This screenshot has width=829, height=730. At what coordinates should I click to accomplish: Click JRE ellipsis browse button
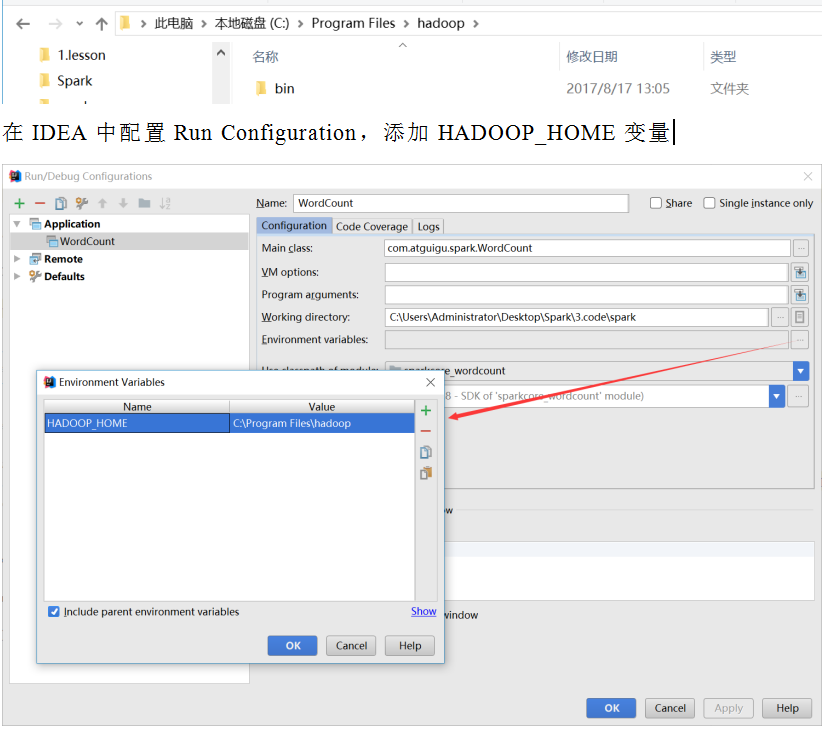(798, 396)
